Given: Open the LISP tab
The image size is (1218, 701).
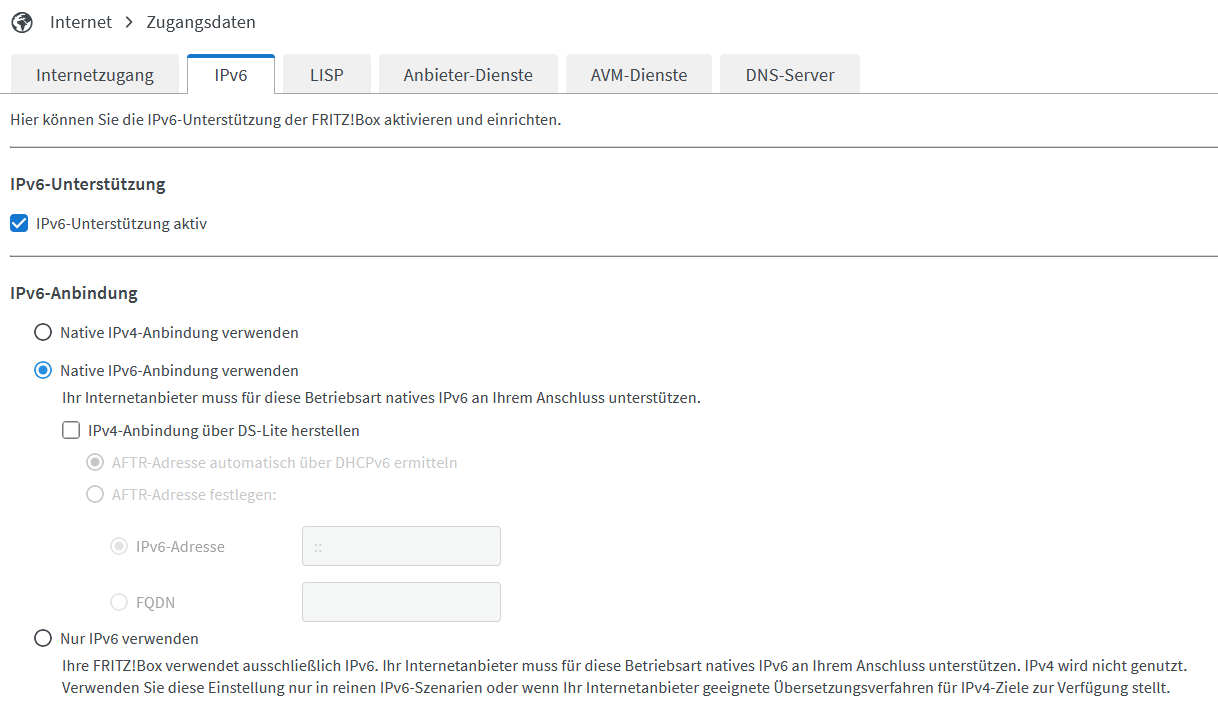Looking at the screenshot, I should pos(326,75).
